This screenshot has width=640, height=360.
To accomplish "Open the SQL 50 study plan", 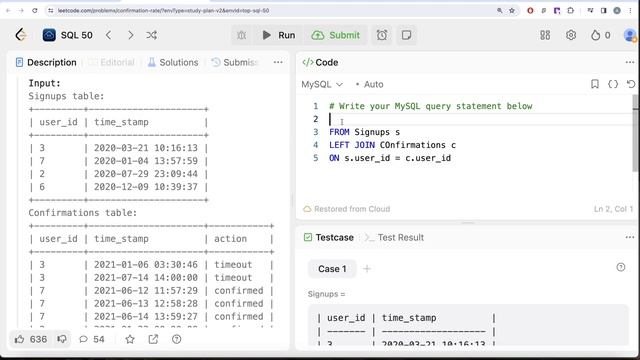I will click(68, 35).
